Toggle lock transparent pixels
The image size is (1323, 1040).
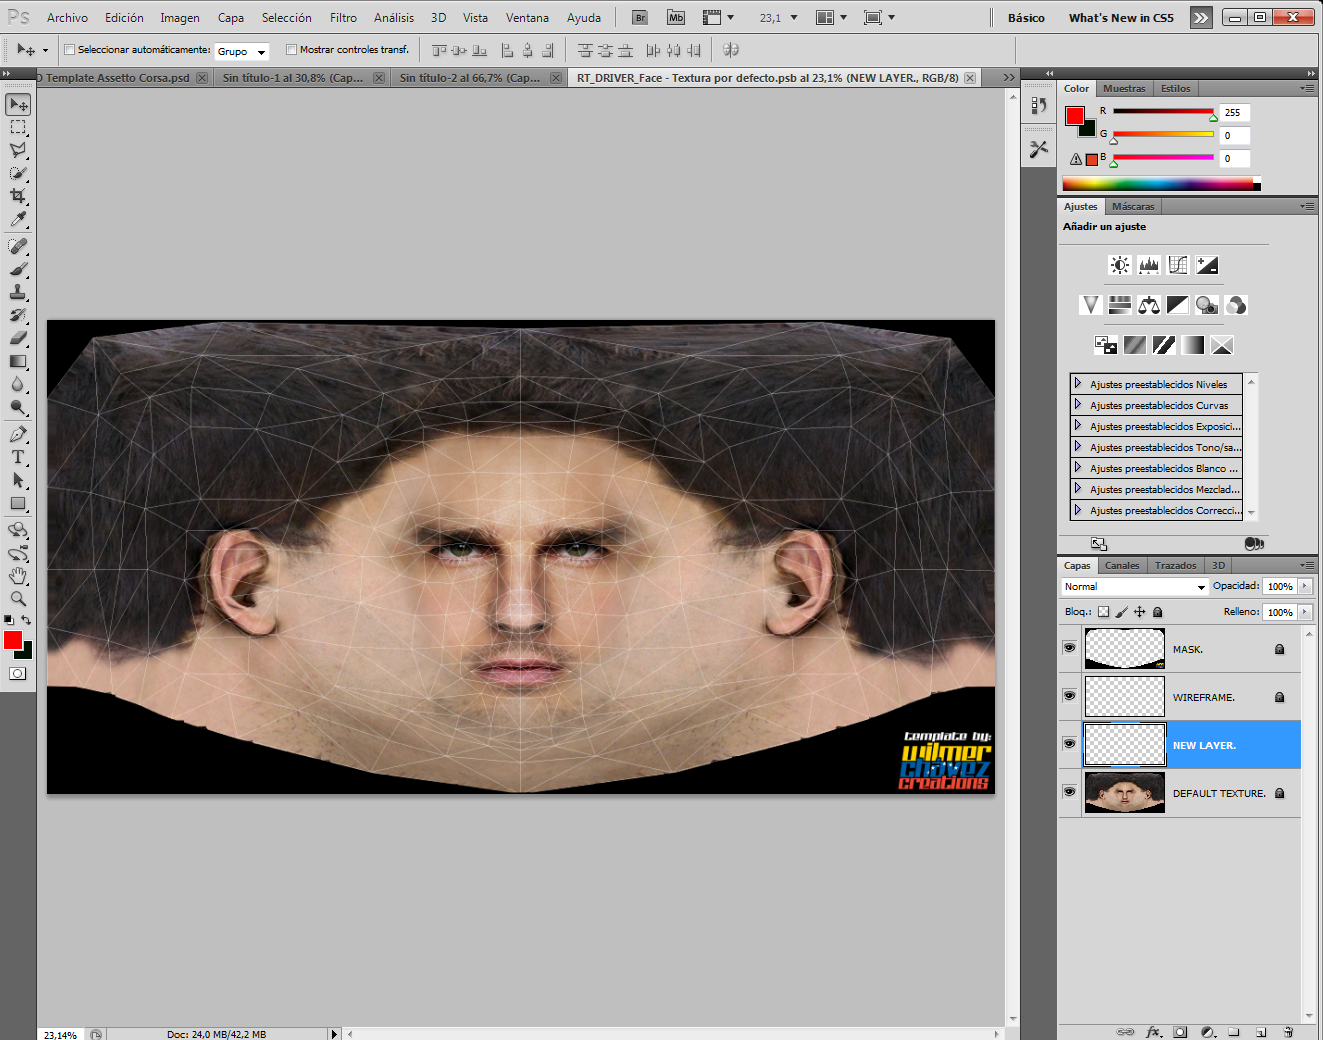pos(1103,612)
